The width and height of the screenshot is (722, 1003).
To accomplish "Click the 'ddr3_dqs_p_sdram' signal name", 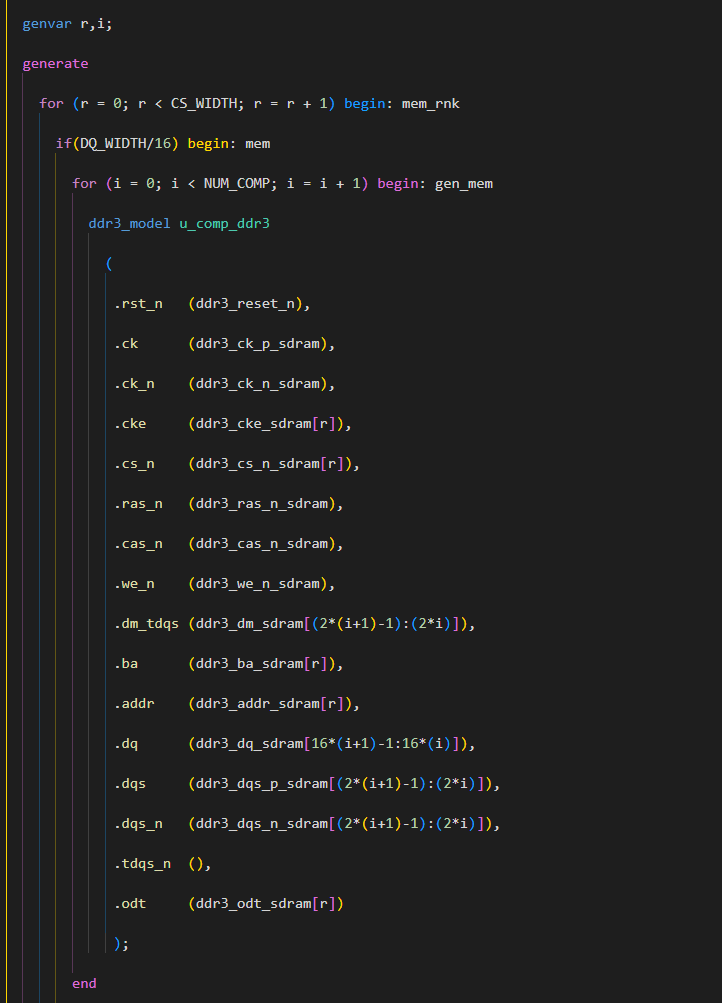I will (x=262, y=784).
